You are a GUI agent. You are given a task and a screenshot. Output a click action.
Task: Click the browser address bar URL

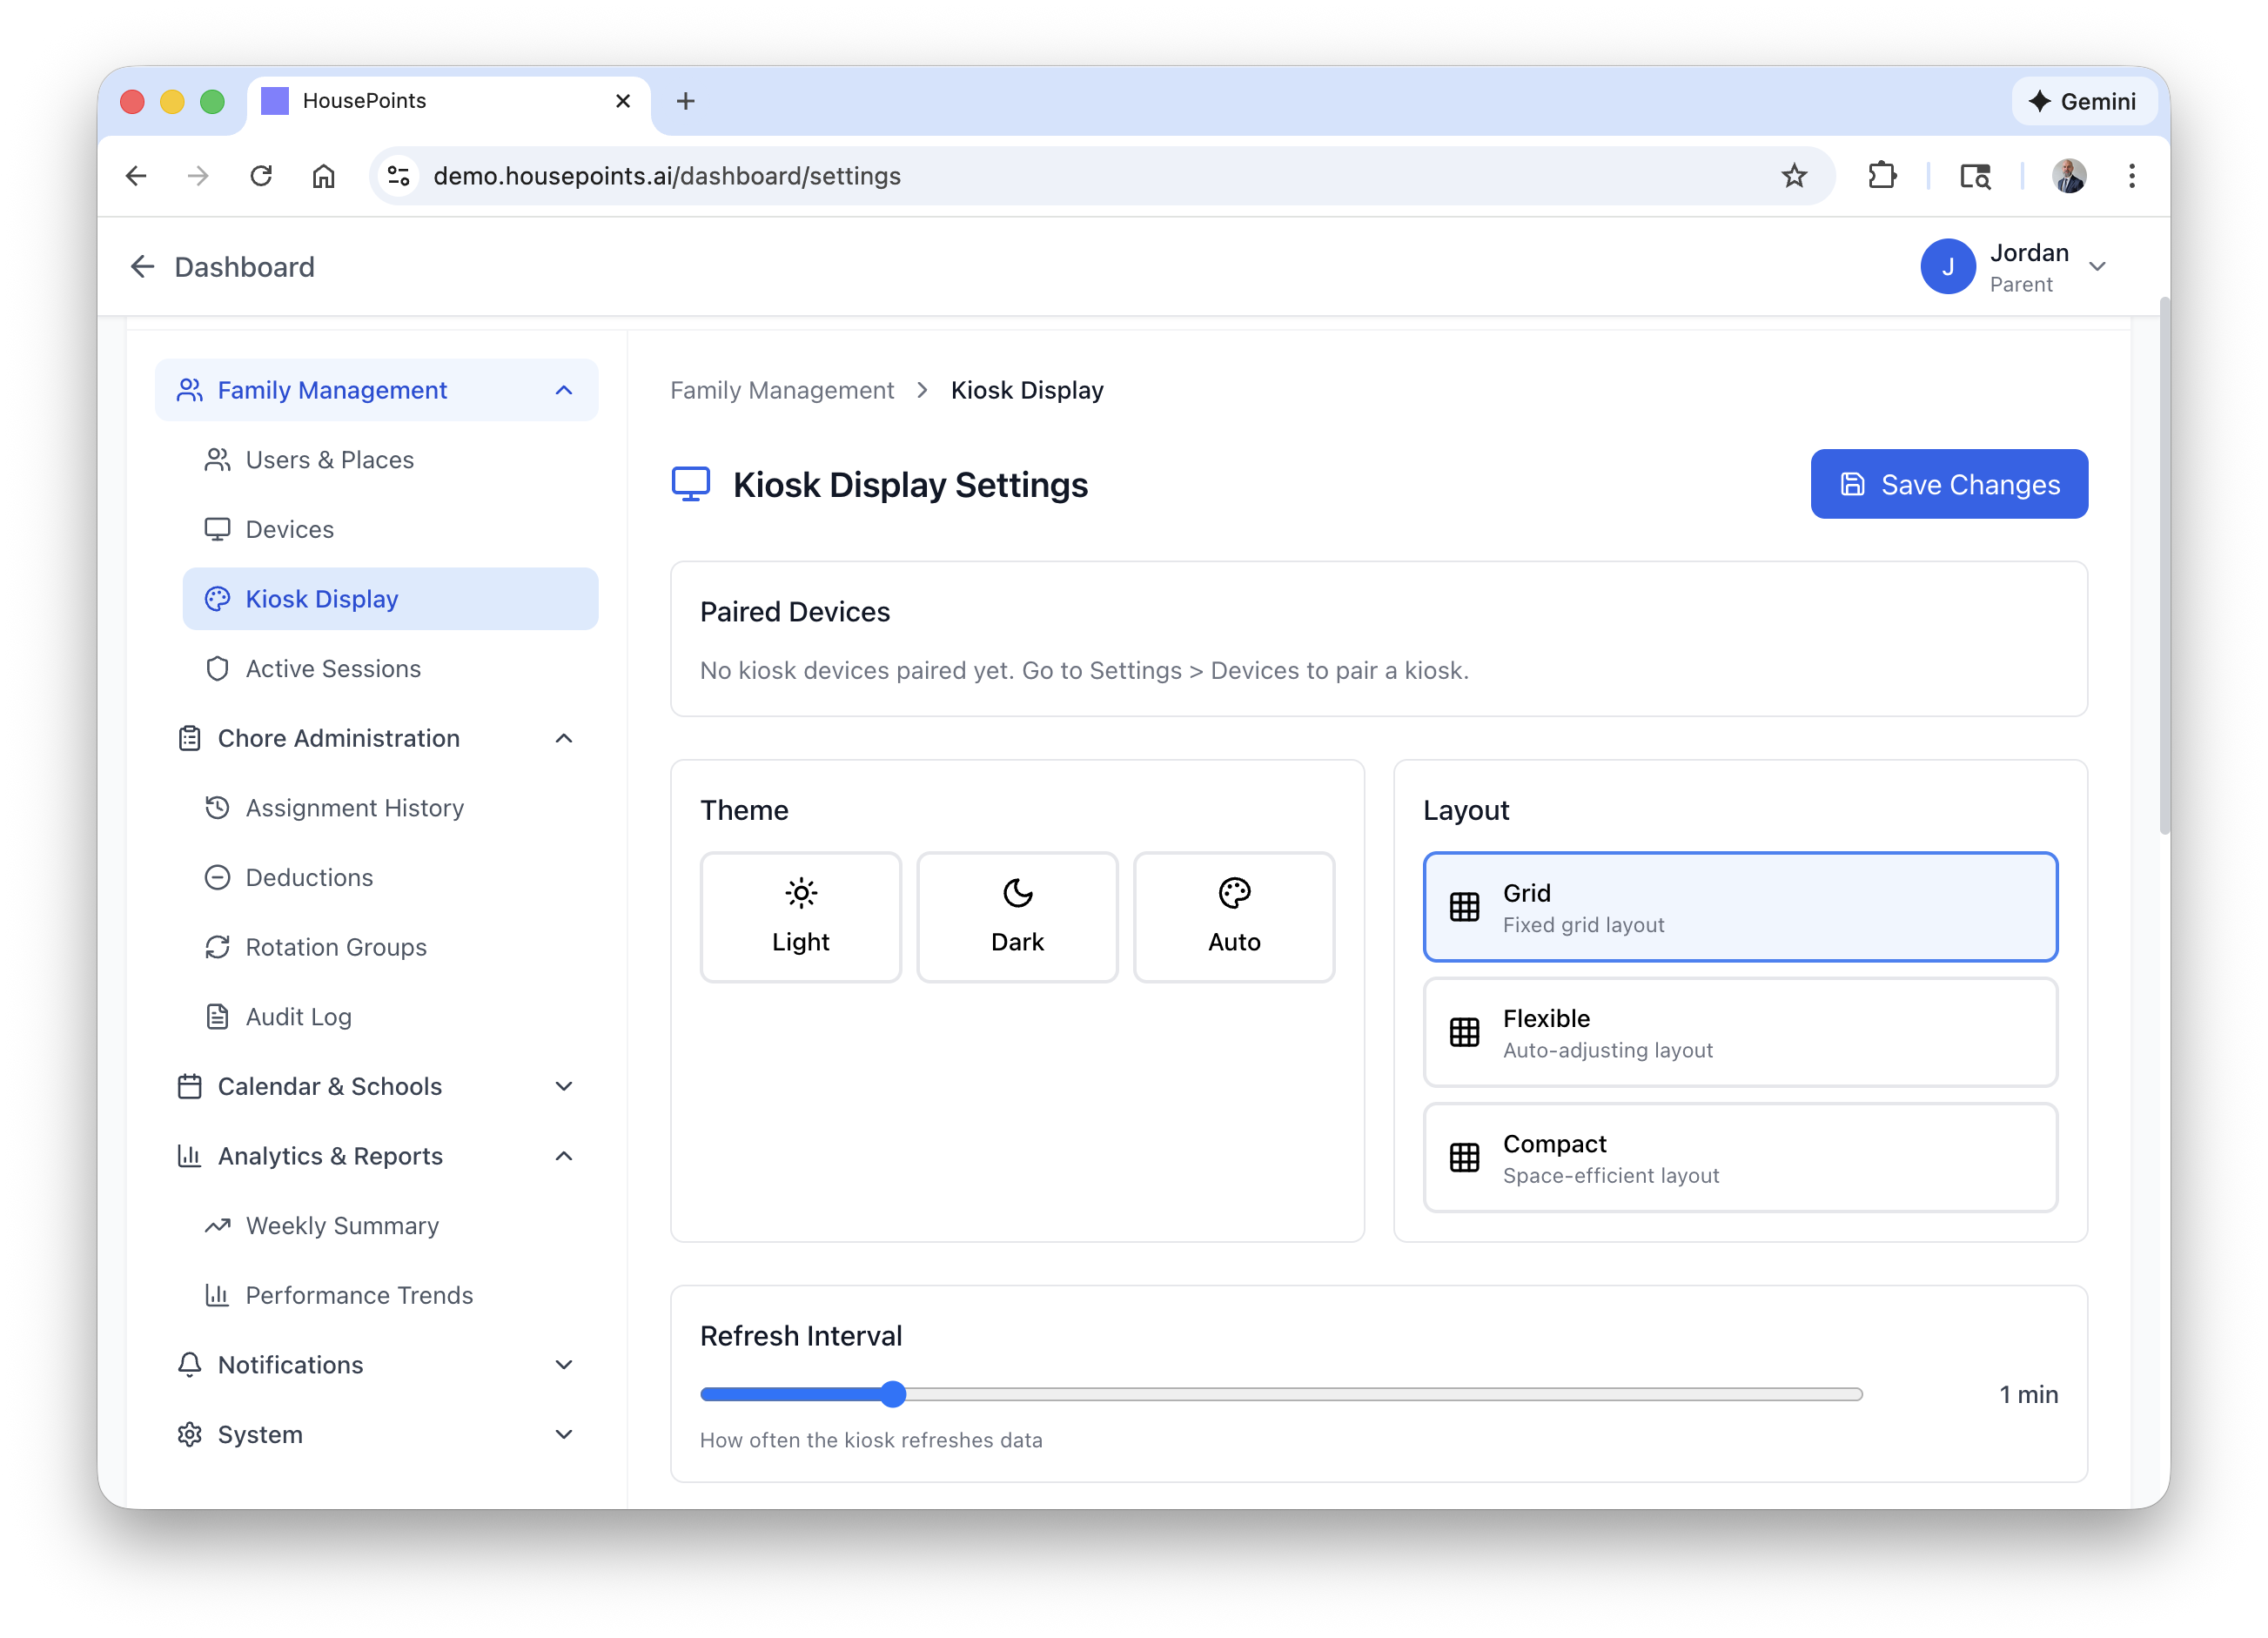(667, 176)
